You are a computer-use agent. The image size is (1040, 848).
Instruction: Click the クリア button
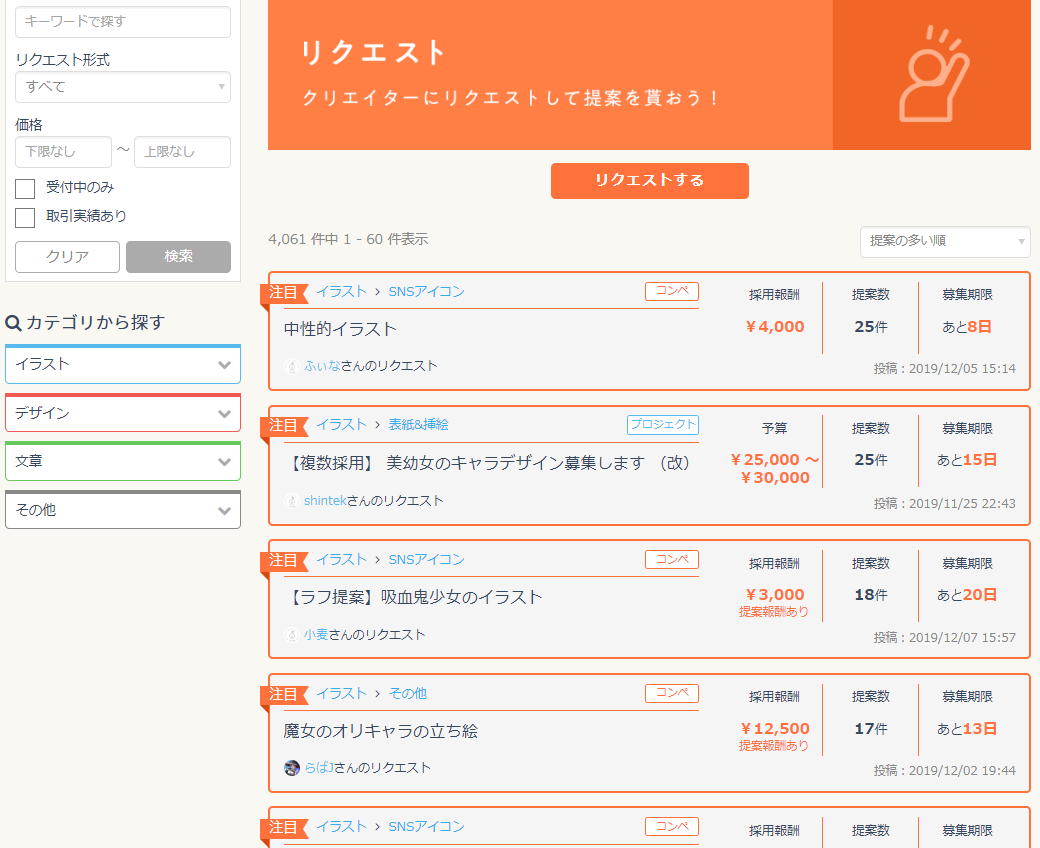click(67, 257)
